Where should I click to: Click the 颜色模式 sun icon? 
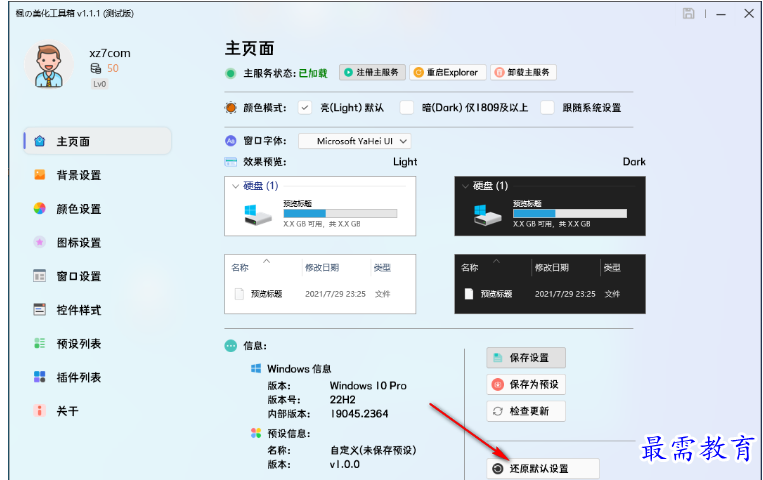tap(231, 108)
